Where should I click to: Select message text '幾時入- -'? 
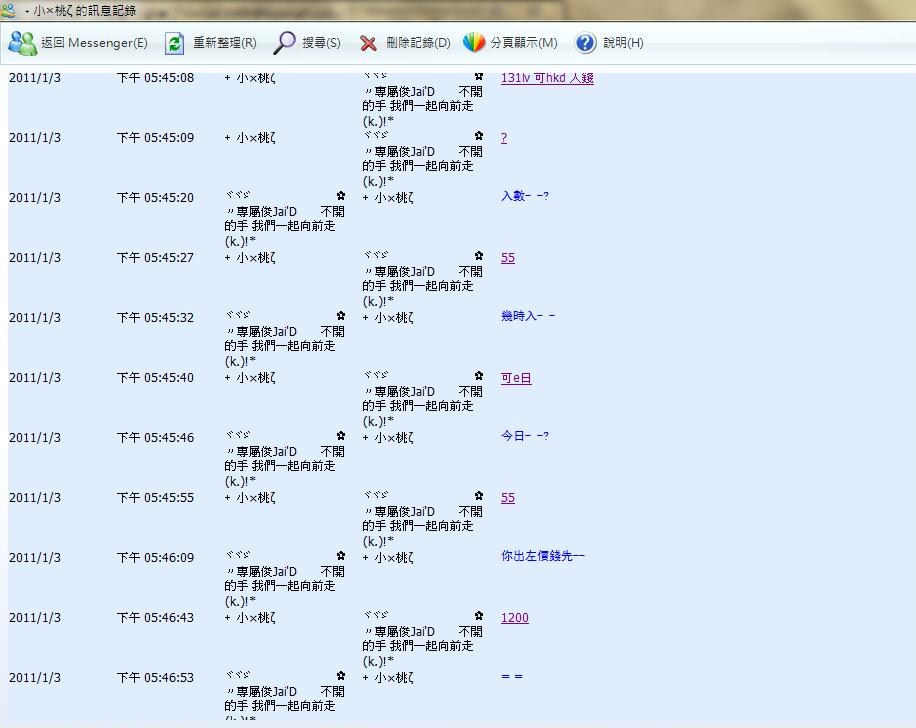(528, 316)
